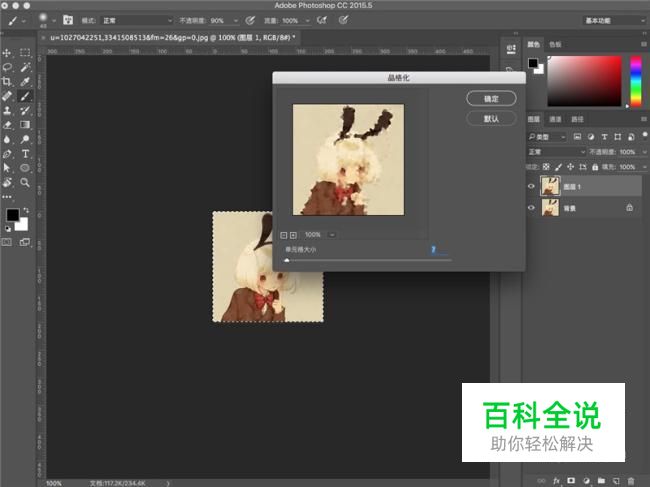
Task: Select the Lasso tool
Action: click(7, 67)
